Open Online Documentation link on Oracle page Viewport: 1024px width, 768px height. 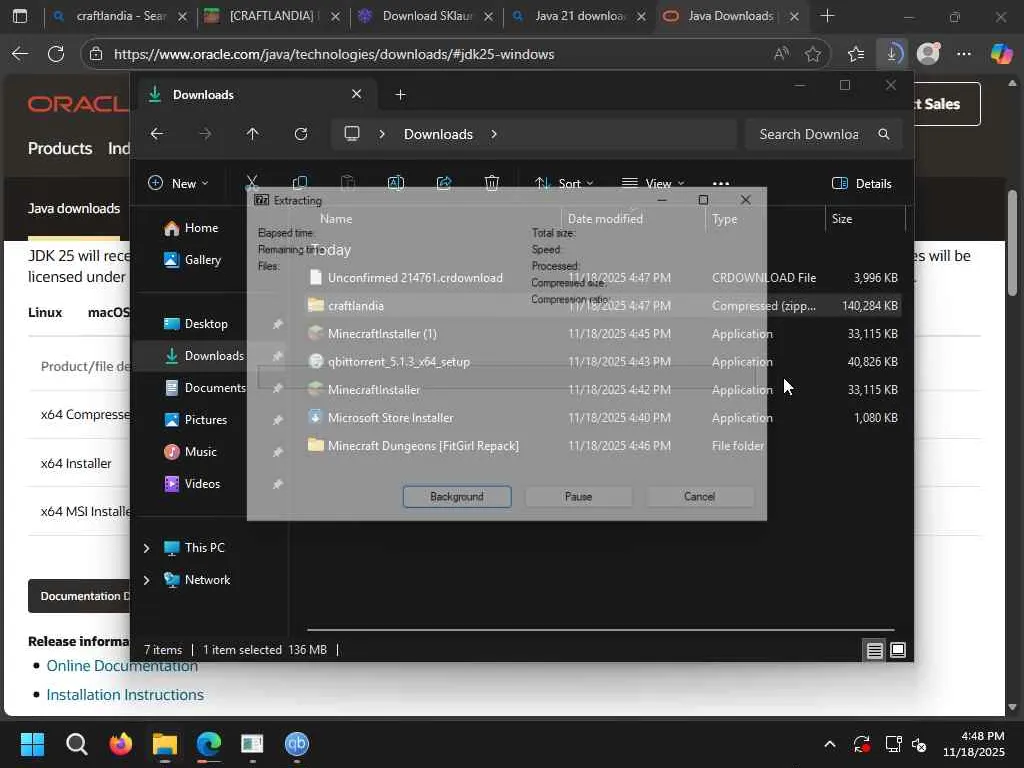(122, 666)
